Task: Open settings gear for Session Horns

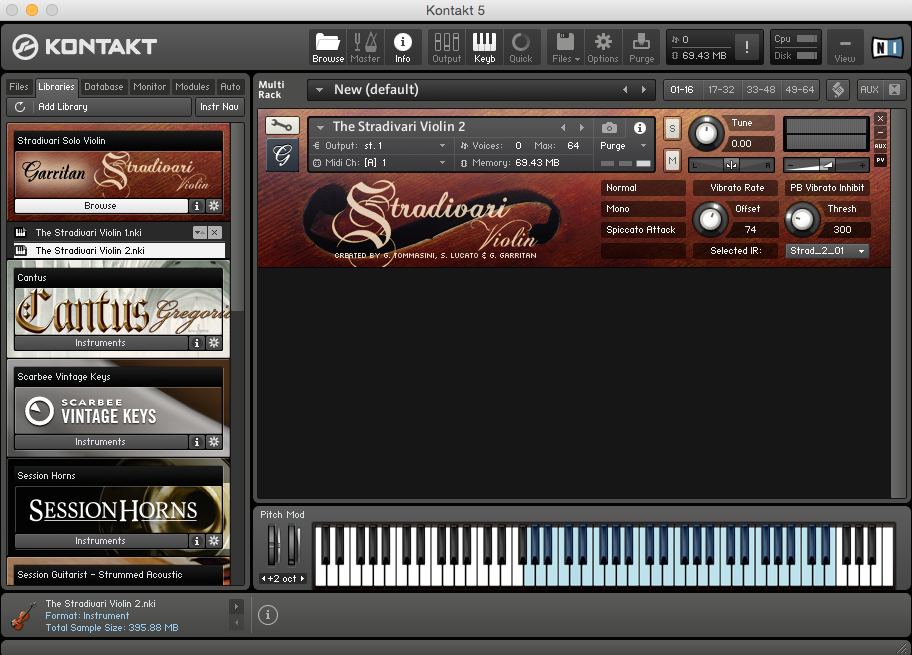Action: pos(214,541)
